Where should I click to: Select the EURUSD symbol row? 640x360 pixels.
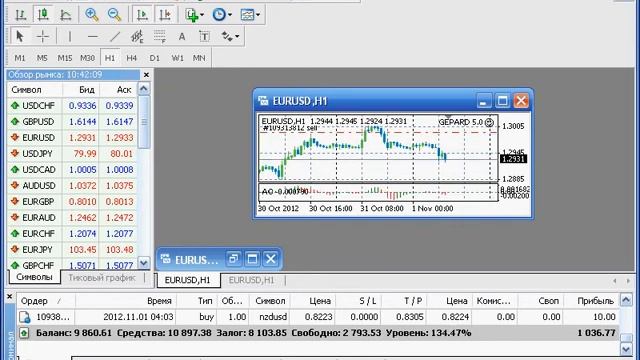73,138
